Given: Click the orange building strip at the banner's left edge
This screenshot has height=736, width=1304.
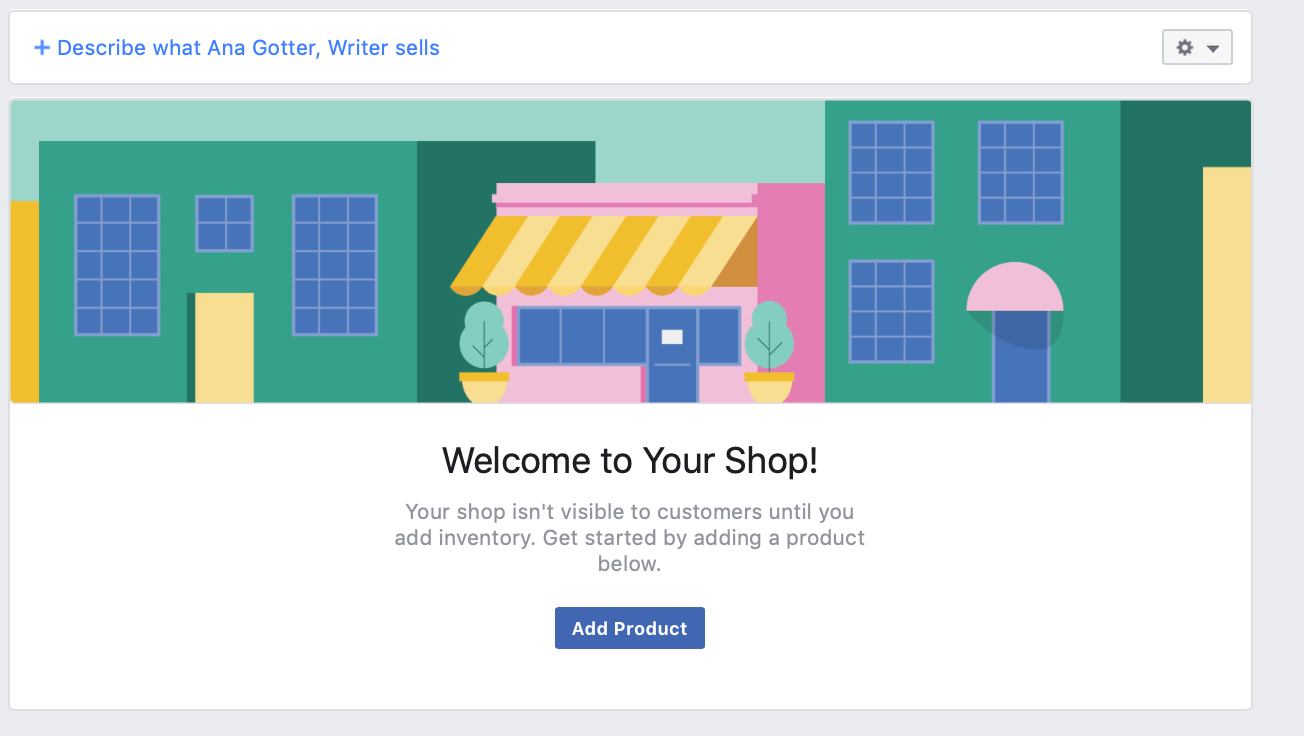Looking at the screenshot, I should click(25, 302).
